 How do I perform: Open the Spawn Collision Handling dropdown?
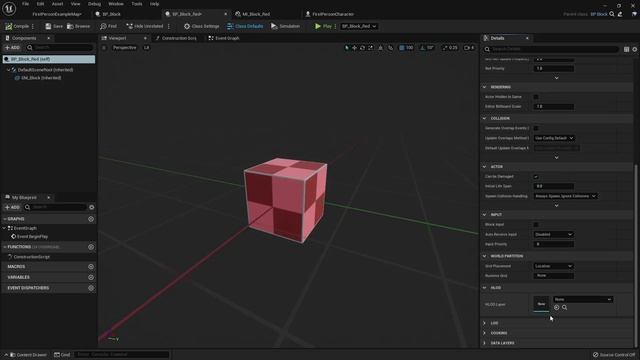[565, 196]
